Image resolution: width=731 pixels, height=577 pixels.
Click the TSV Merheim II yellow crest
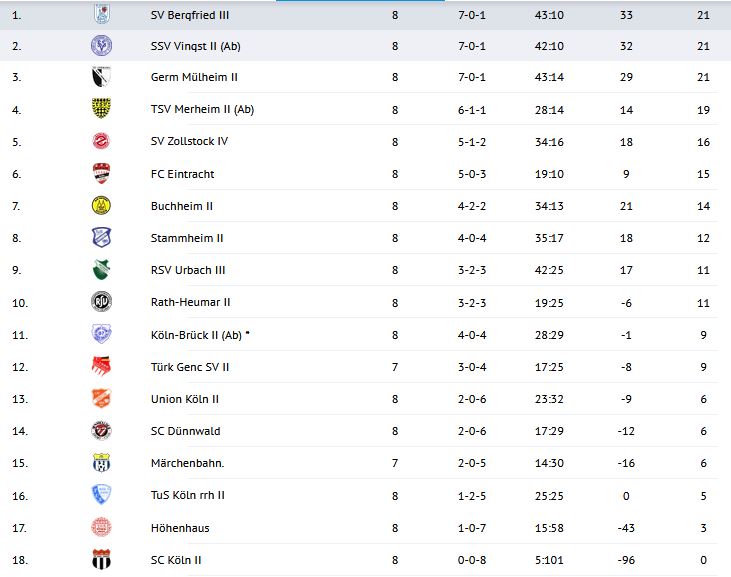(x=101, y=109)
